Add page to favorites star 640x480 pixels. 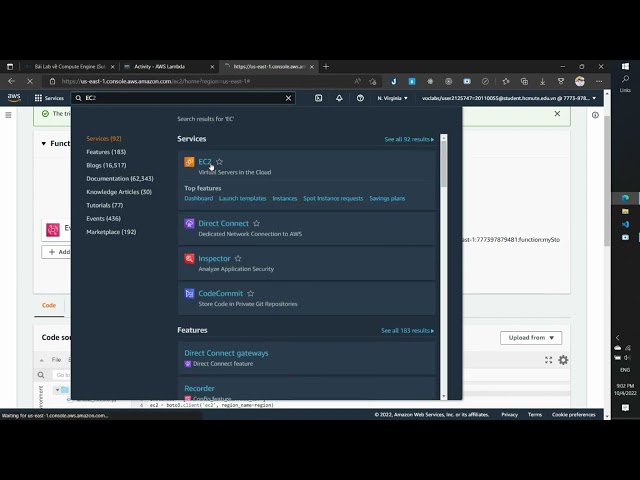point(373,82)
